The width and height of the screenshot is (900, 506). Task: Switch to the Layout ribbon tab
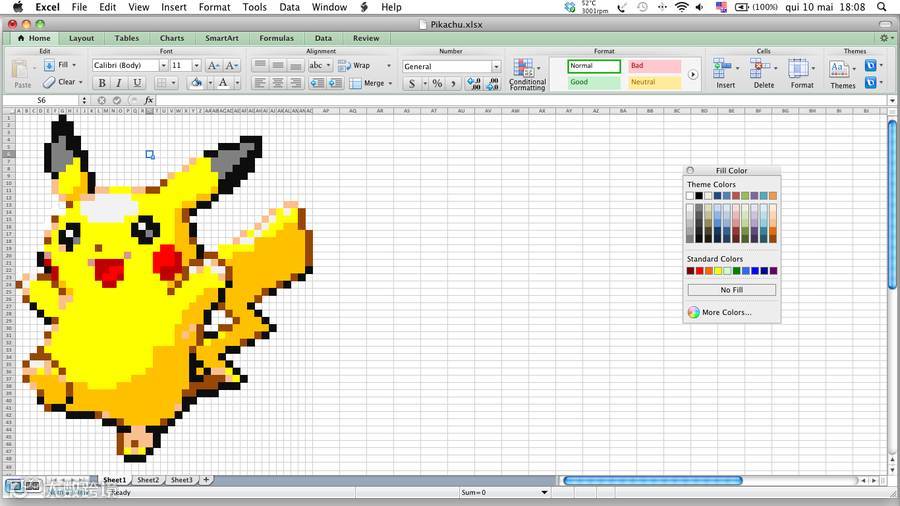pos(82,38)
